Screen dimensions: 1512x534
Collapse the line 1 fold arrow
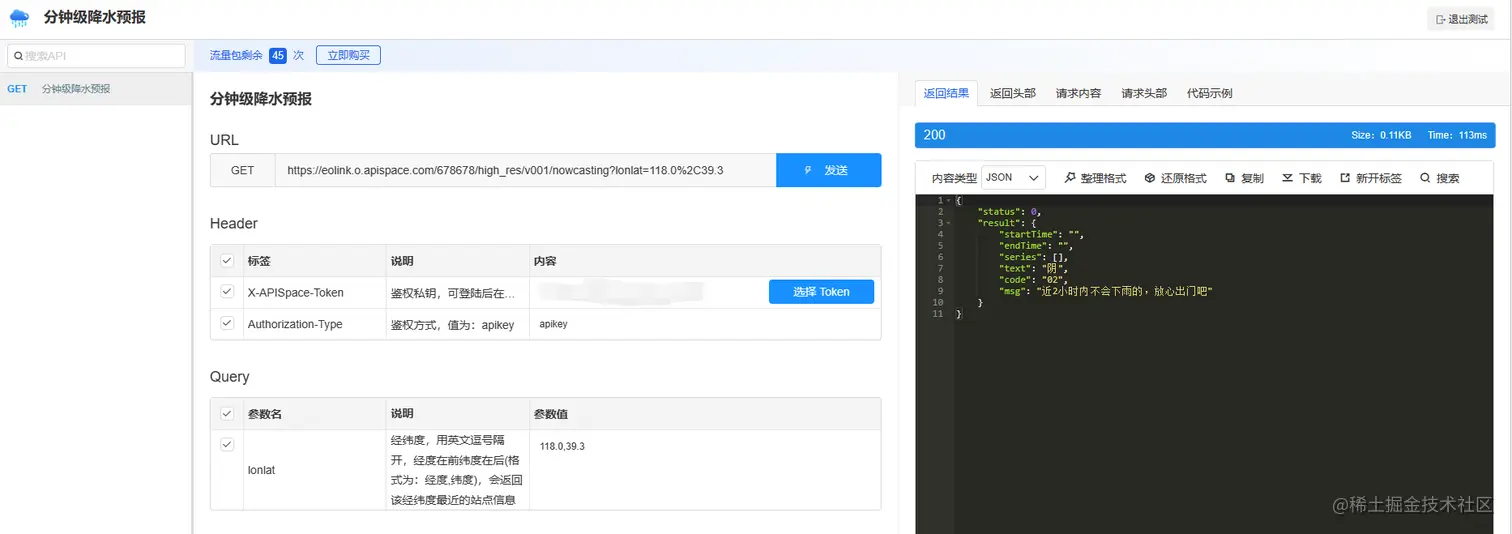pos(947,200)
